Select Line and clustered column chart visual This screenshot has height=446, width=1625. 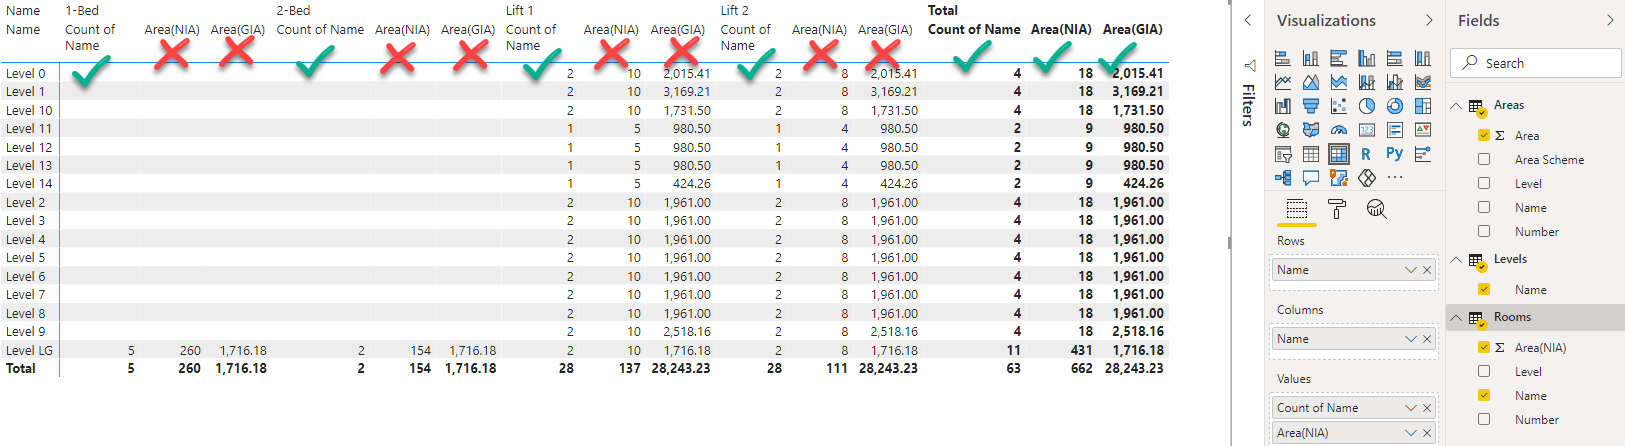tap(1395, 82)
